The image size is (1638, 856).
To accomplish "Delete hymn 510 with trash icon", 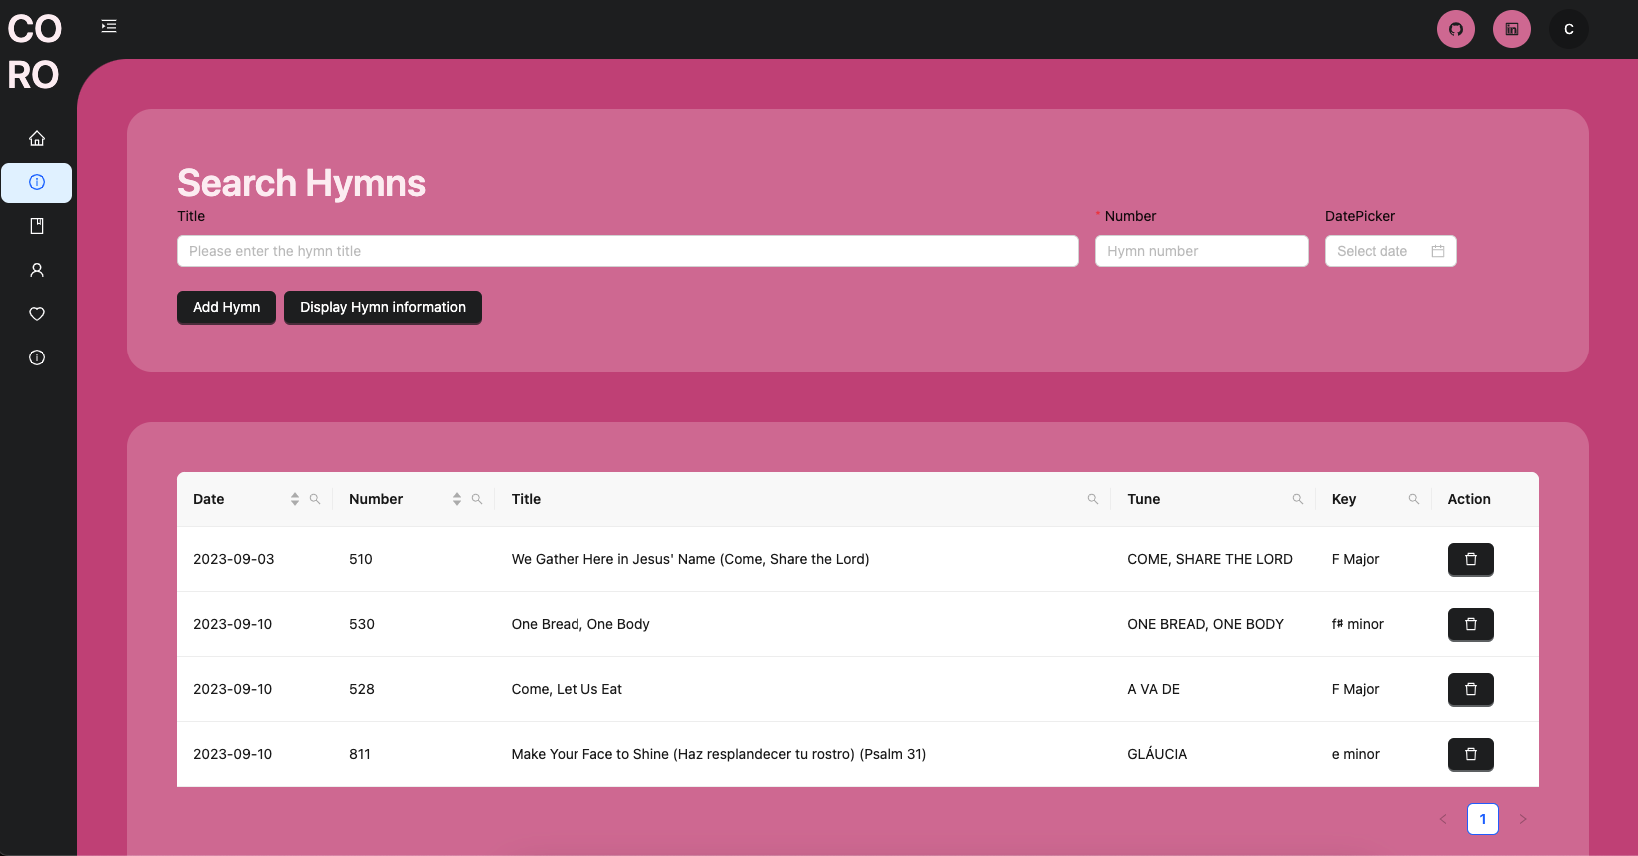I will pyautogui.click(x=1470, y=559).
